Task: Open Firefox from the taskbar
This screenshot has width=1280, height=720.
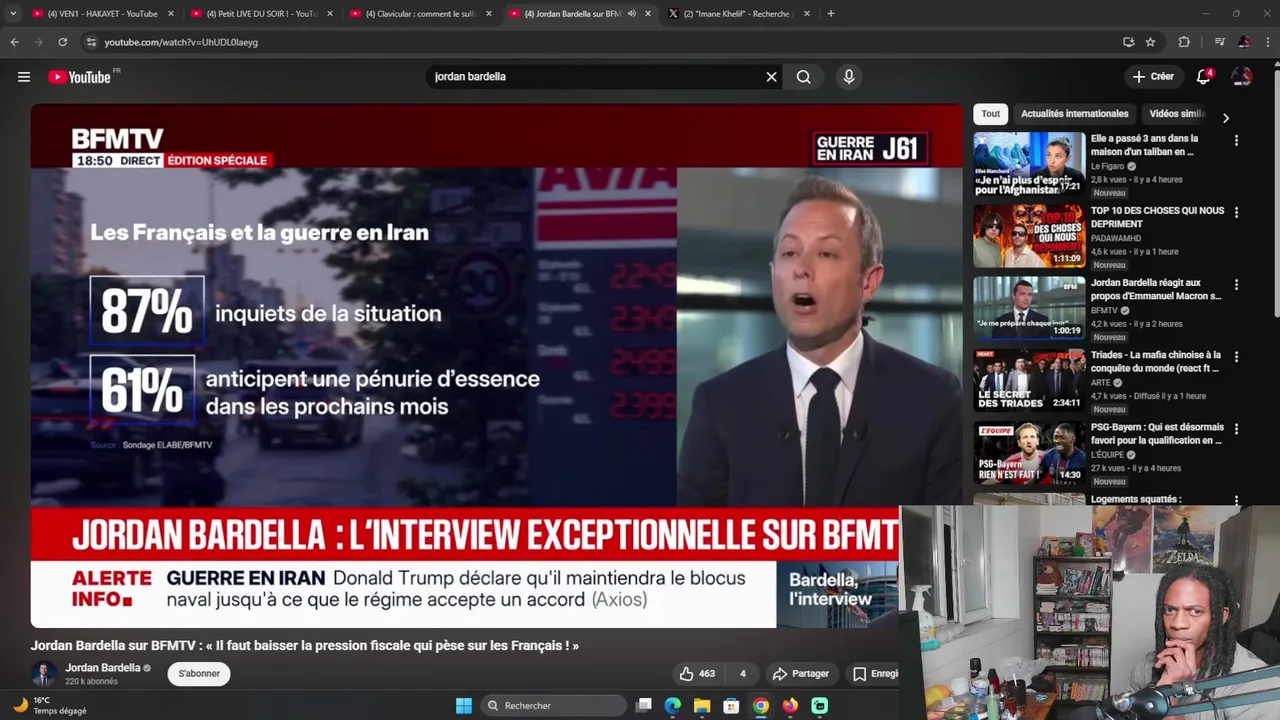Action: 790,706
